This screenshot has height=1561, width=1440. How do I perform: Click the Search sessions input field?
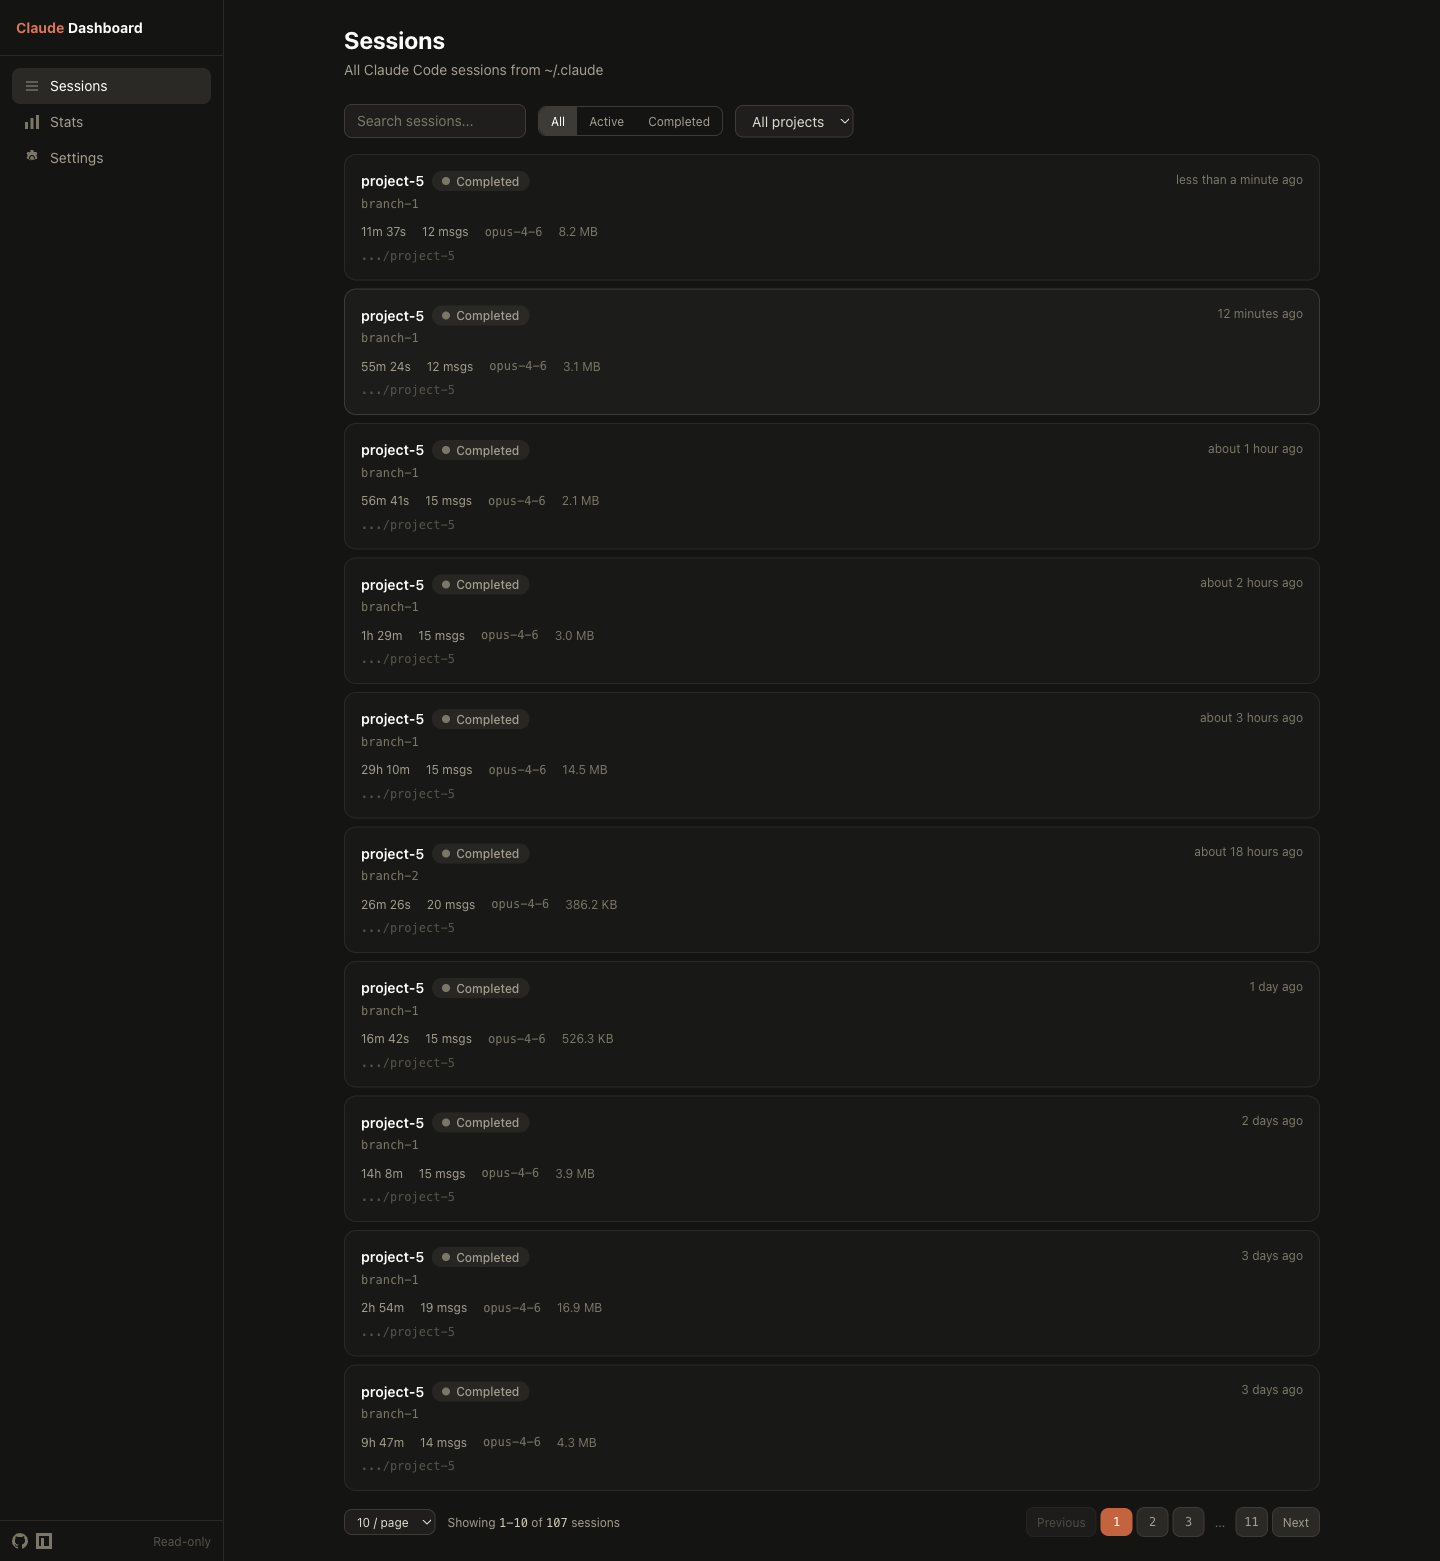(x=434, y=121)
